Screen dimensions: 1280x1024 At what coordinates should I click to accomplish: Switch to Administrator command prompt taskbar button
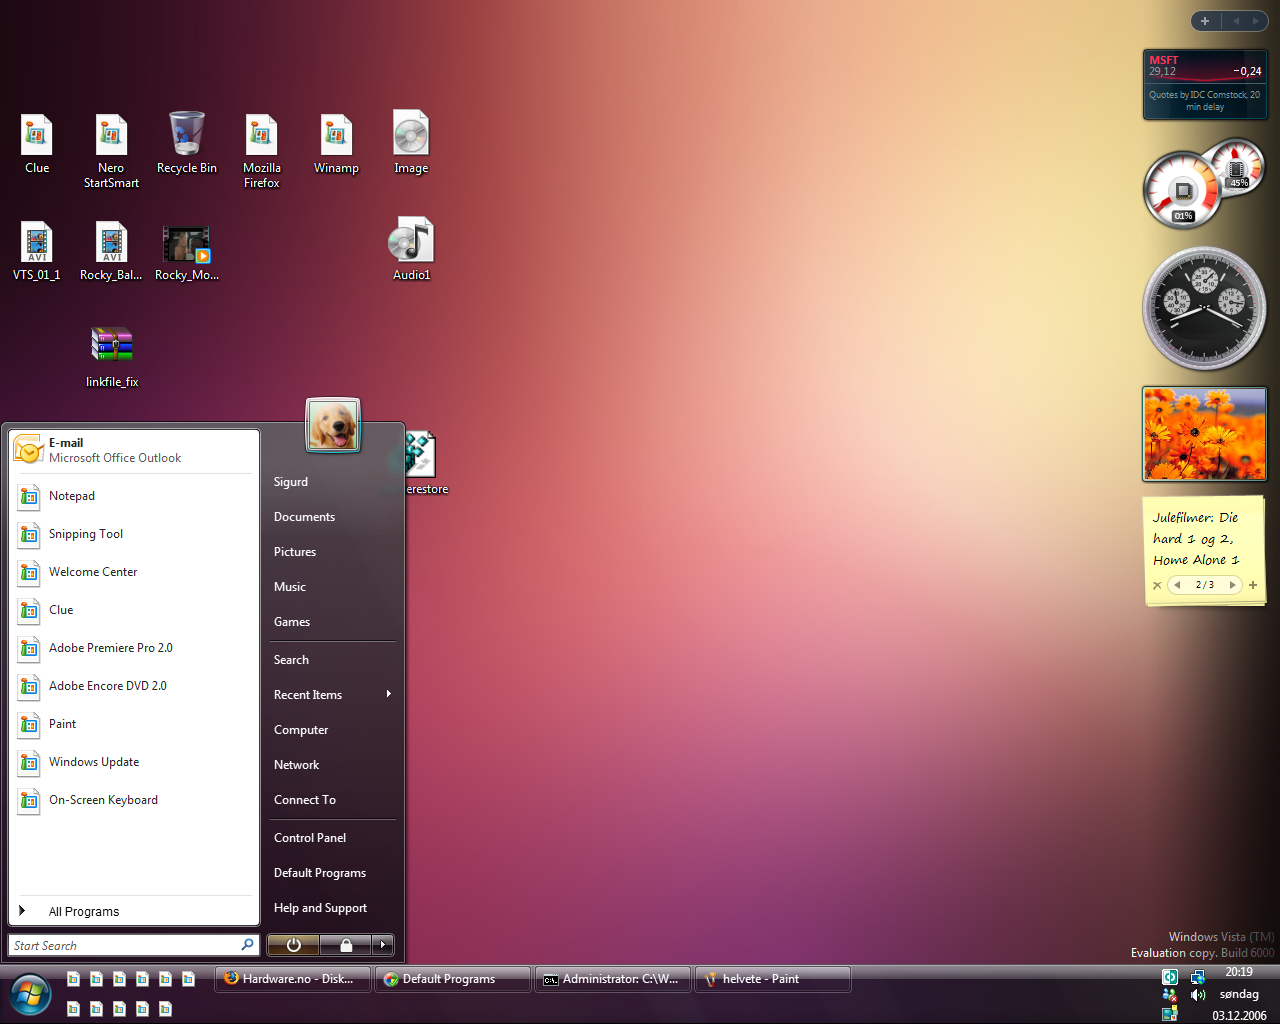coord(613,979)
